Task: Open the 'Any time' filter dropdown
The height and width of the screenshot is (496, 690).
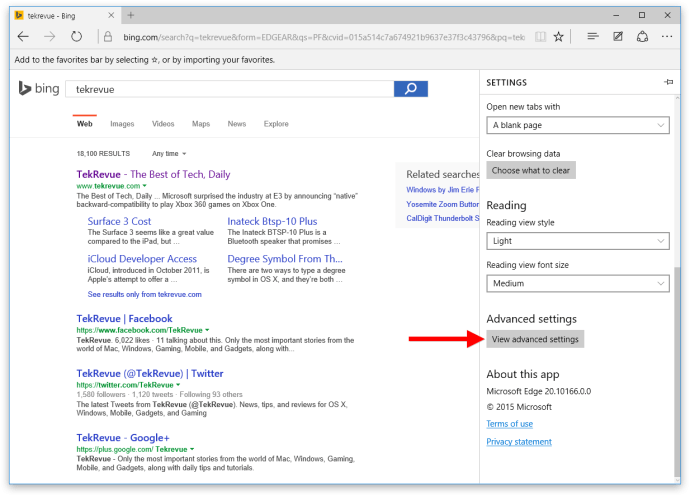Action: (x=167, y=154)
